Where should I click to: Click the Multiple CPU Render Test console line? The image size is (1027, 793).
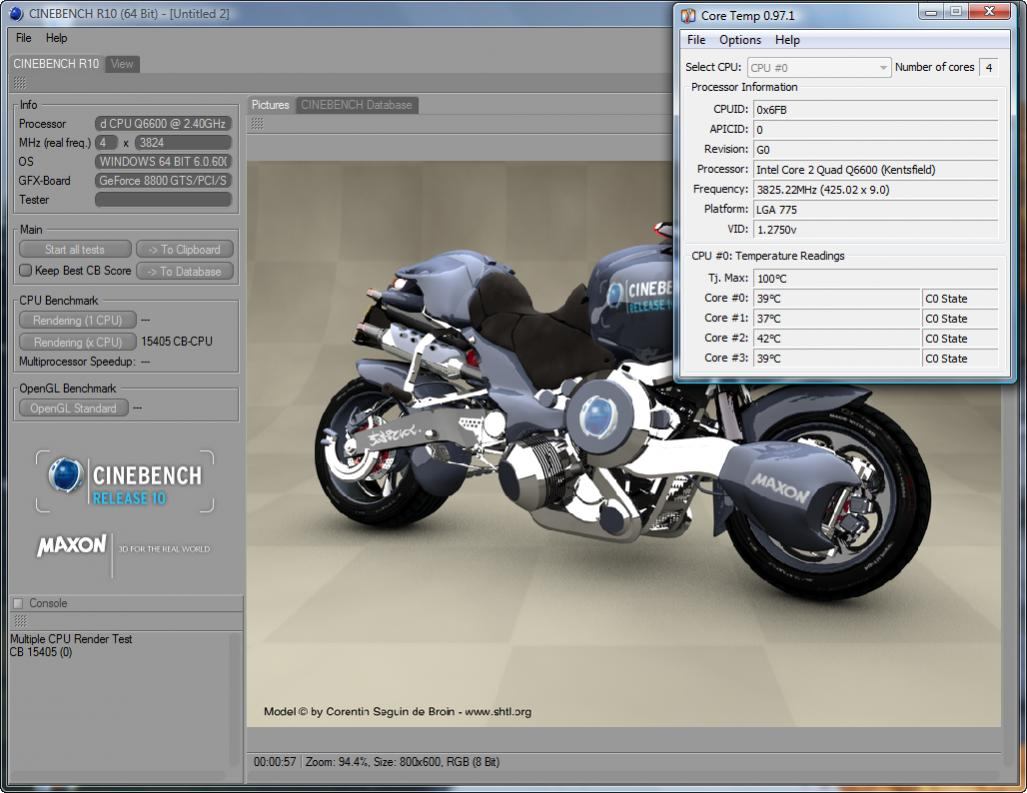pos(71,638)
